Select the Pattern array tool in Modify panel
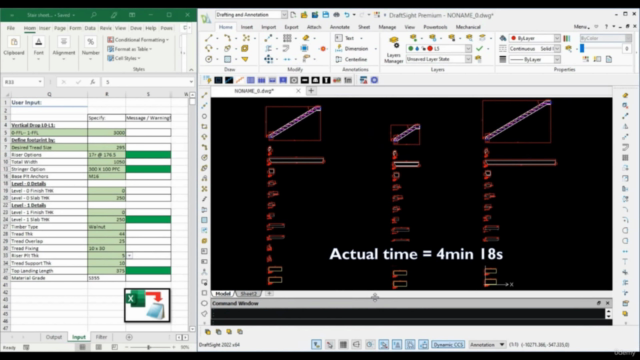Screen dimensions: 640x360 (287, 38)
